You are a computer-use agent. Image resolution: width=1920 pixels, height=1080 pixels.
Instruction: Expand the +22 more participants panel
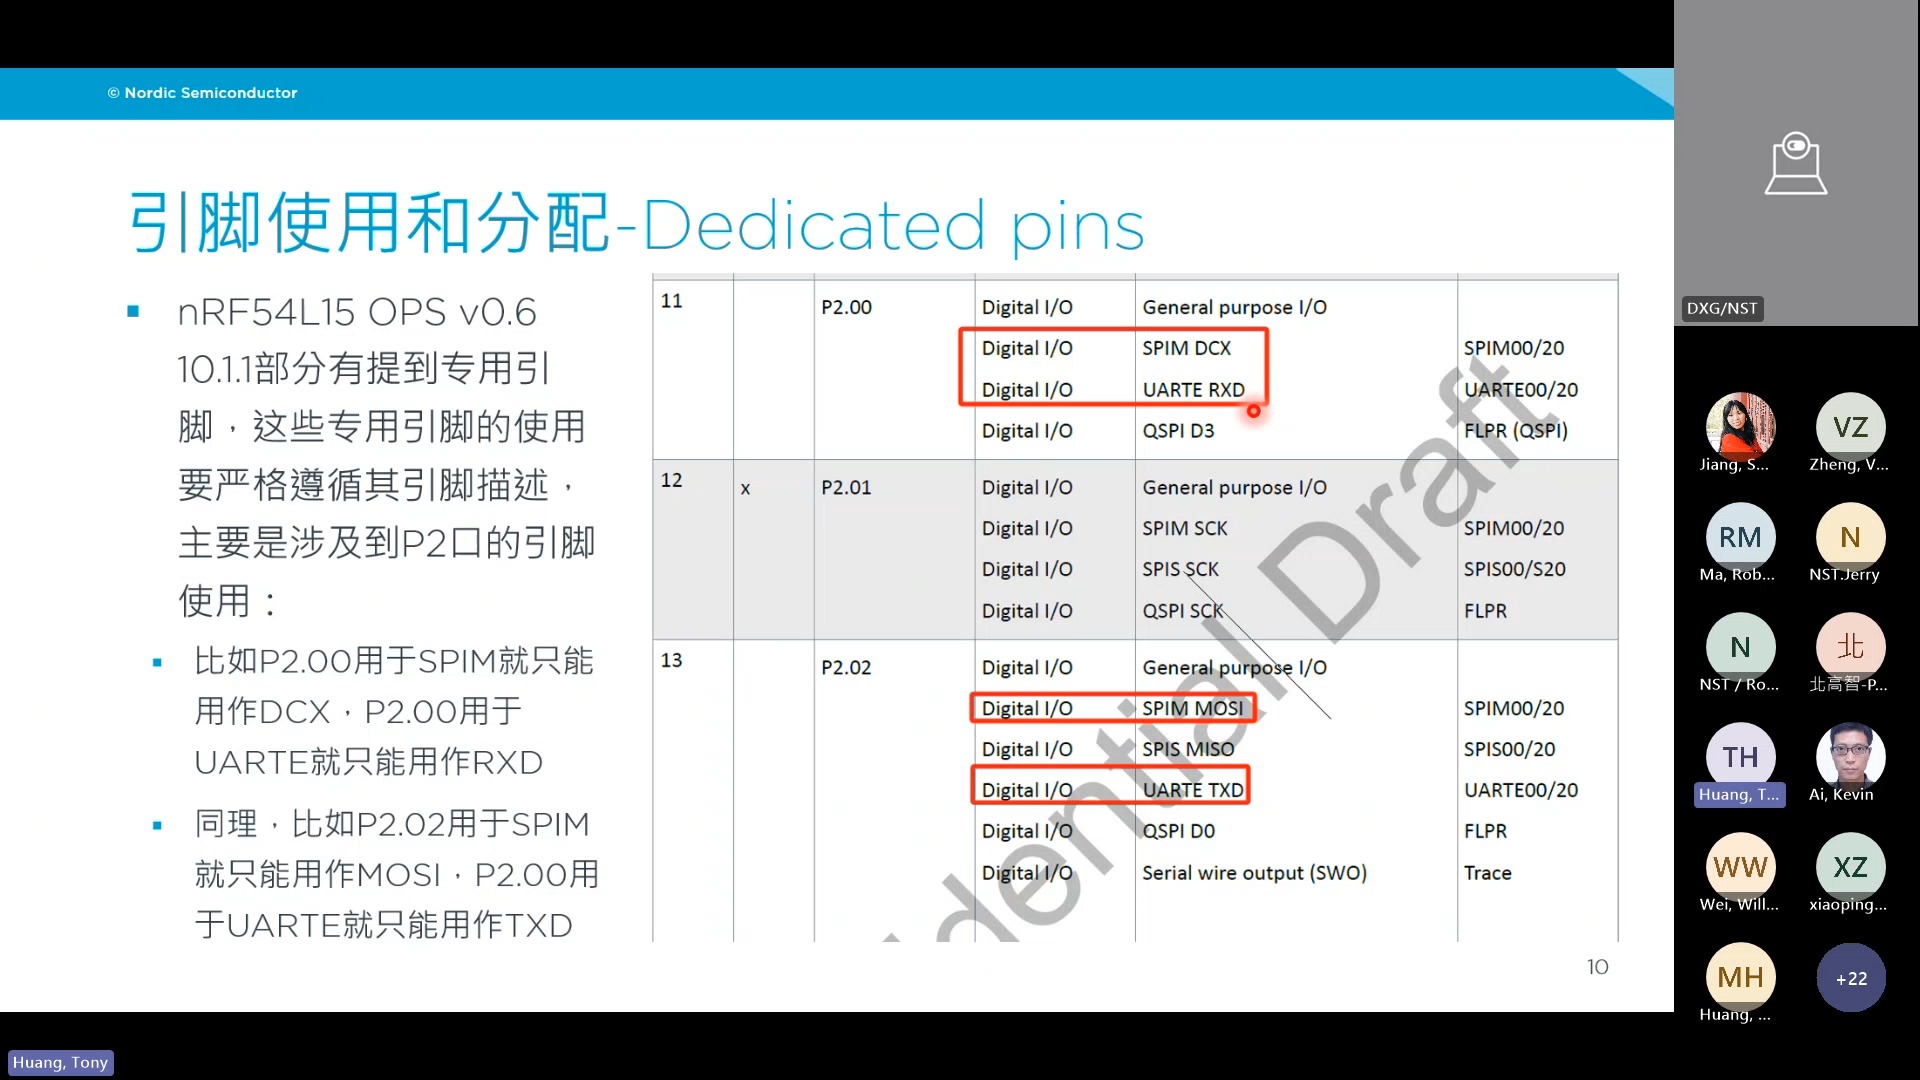tap(1851, 977)
